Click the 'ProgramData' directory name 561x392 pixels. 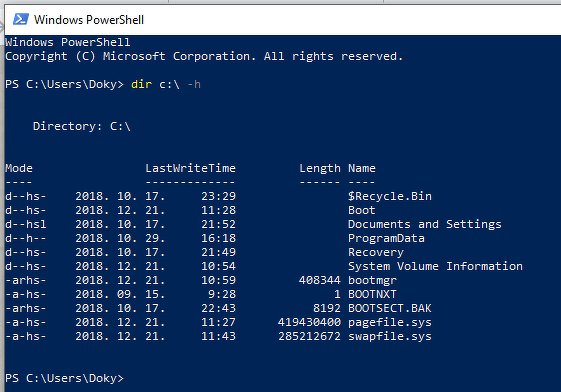pyautogui.click(x=386, y=238)
